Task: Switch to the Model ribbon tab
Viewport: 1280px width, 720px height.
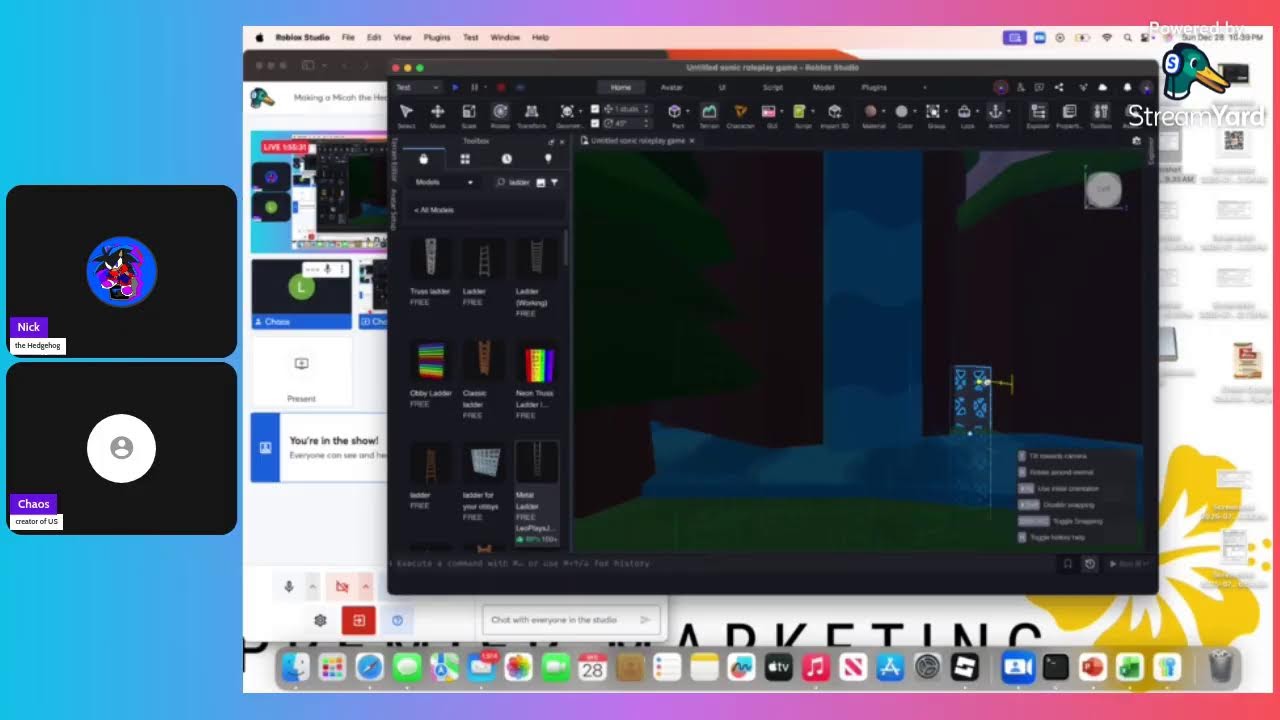Action: (823, 87)
